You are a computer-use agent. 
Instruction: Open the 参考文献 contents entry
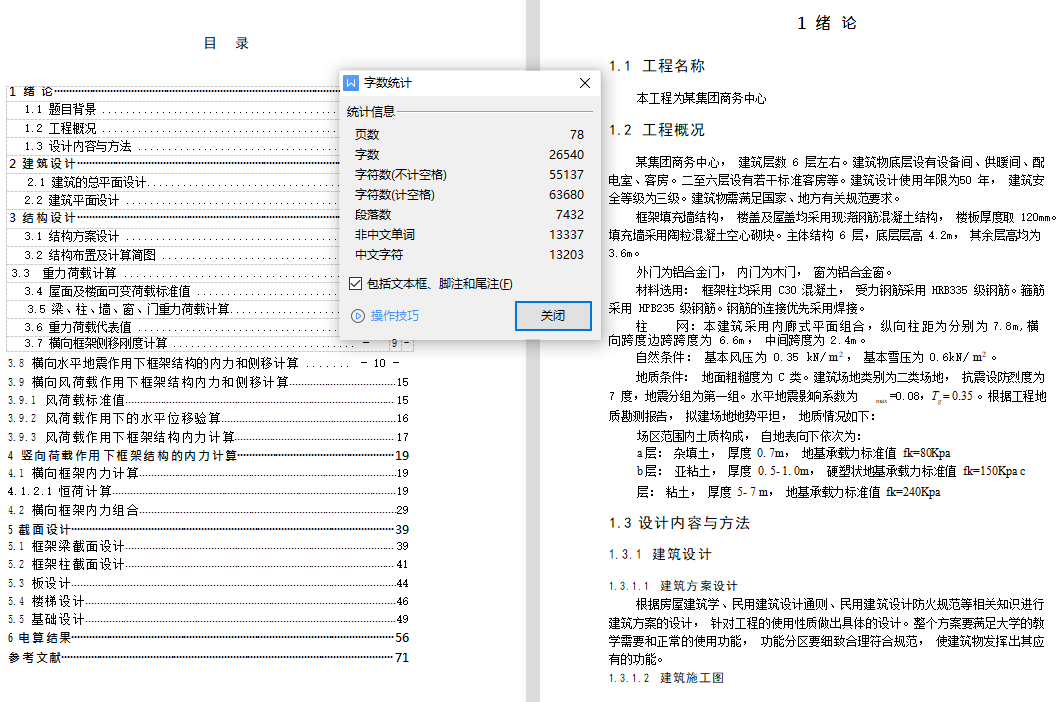35,657
